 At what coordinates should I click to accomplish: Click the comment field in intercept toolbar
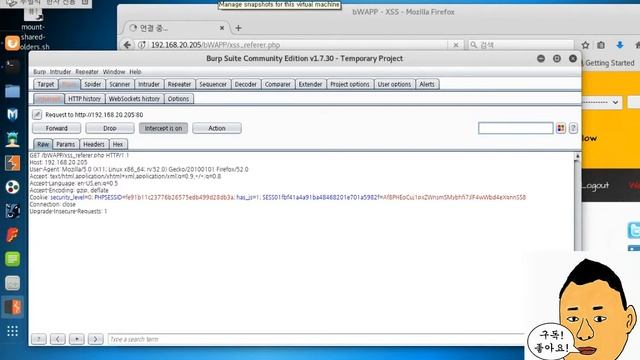point(516,128)
